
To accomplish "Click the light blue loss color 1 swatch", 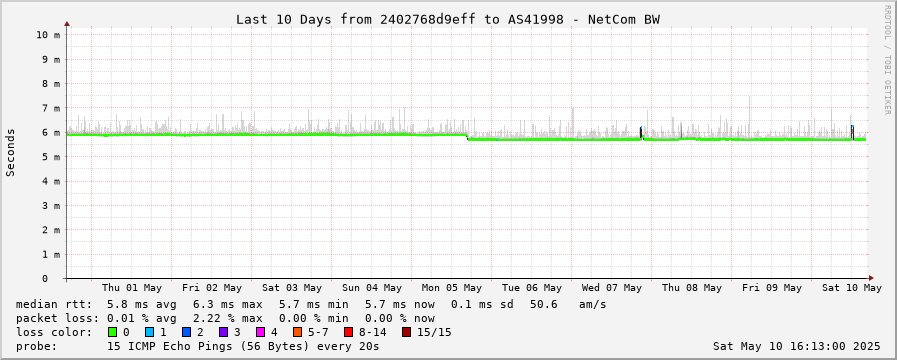I will (149, 332).
